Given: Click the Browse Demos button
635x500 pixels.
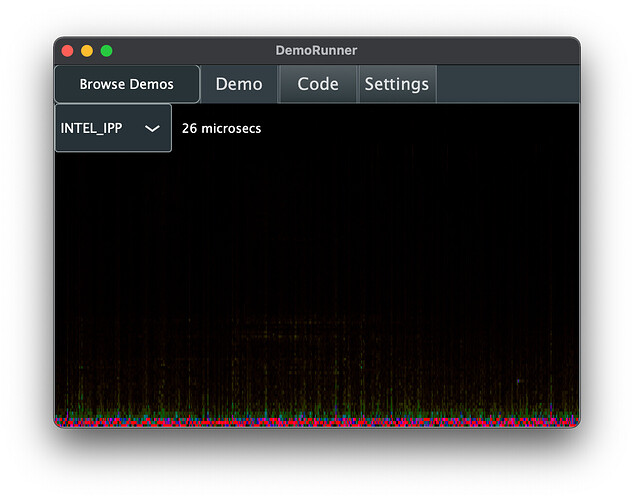Looking at the screenshot, I should (x=127, y=84).
